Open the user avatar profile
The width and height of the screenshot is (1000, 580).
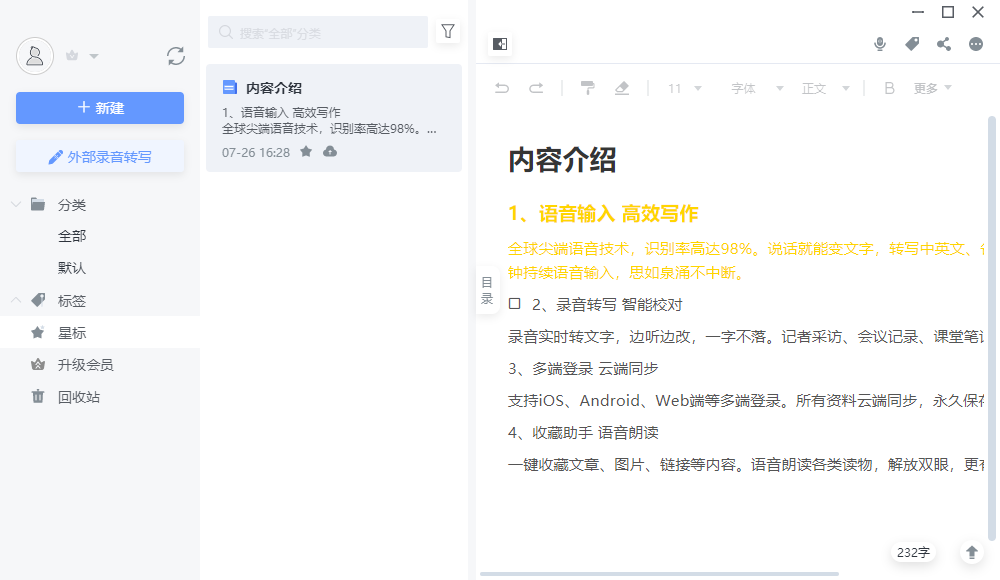[34, 56]
